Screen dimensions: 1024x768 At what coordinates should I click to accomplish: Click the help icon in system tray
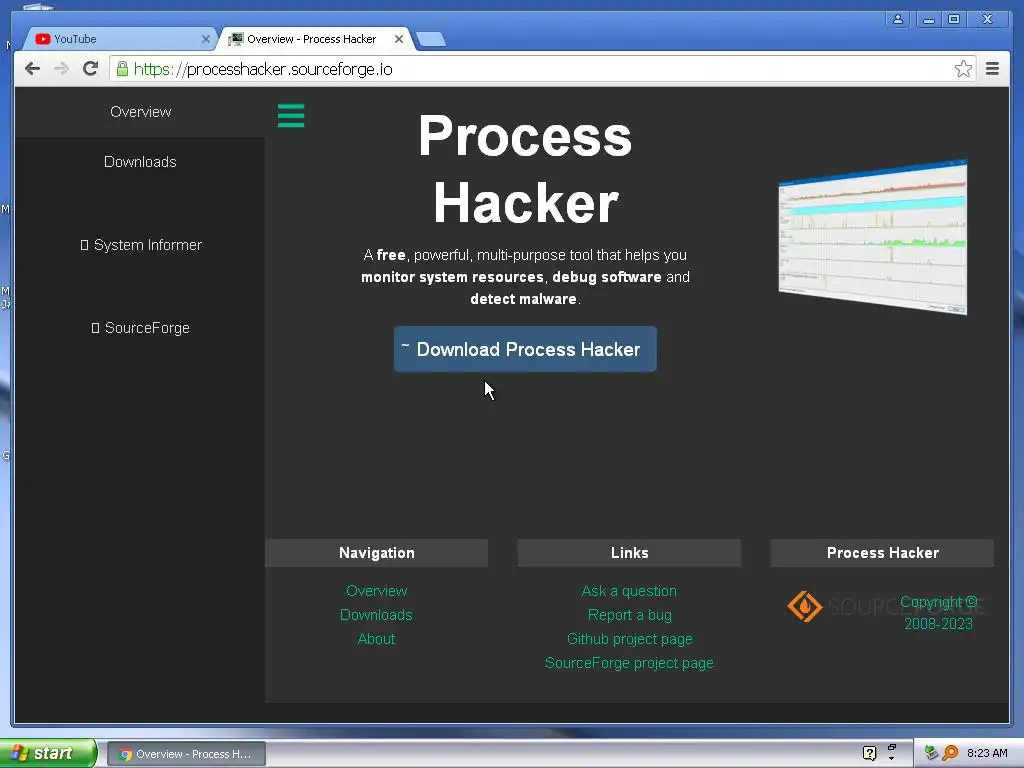point(869,753)
